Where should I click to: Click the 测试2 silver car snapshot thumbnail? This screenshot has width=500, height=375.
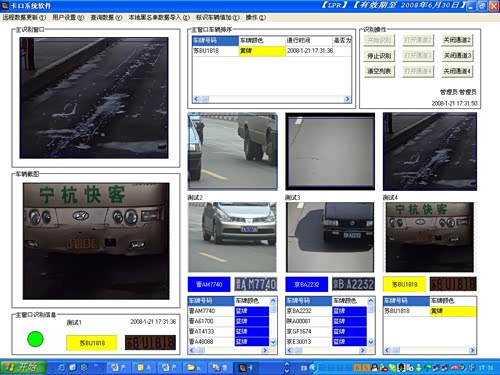coord(232,237)
